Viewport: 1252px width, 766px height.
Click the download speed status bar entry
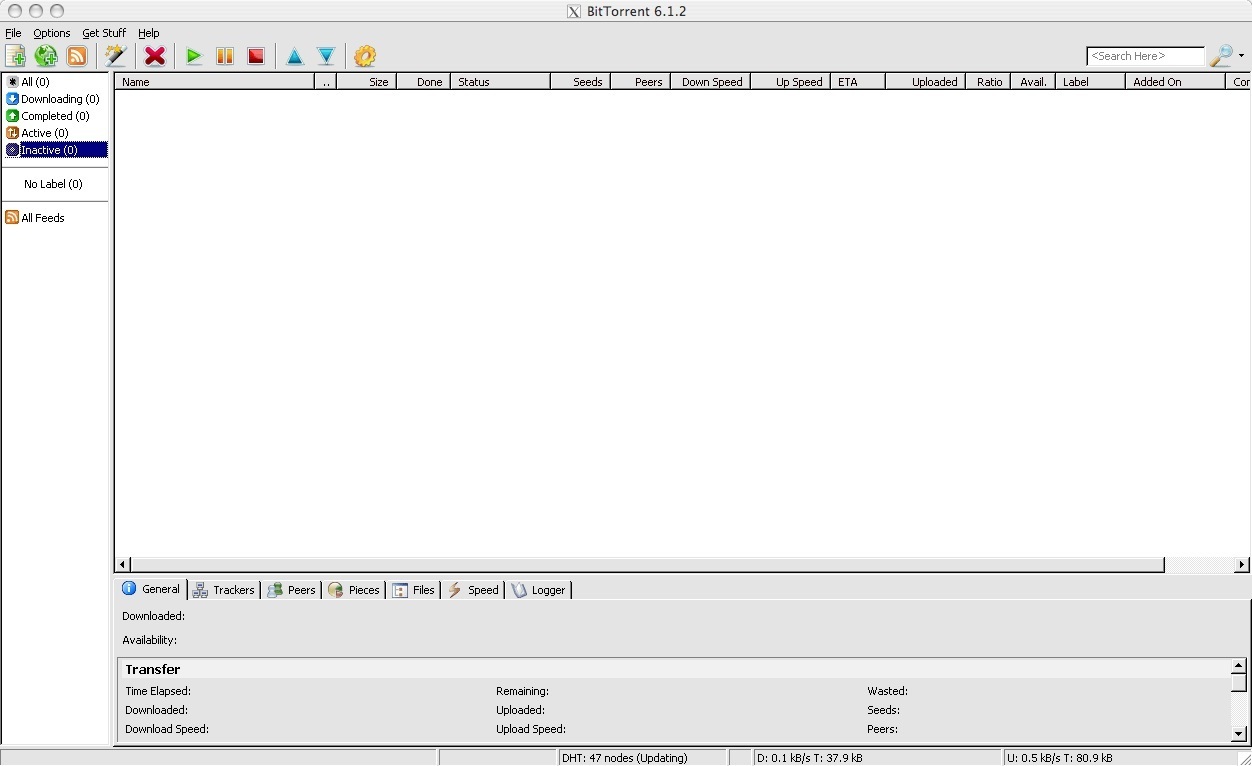pos(876,758)
